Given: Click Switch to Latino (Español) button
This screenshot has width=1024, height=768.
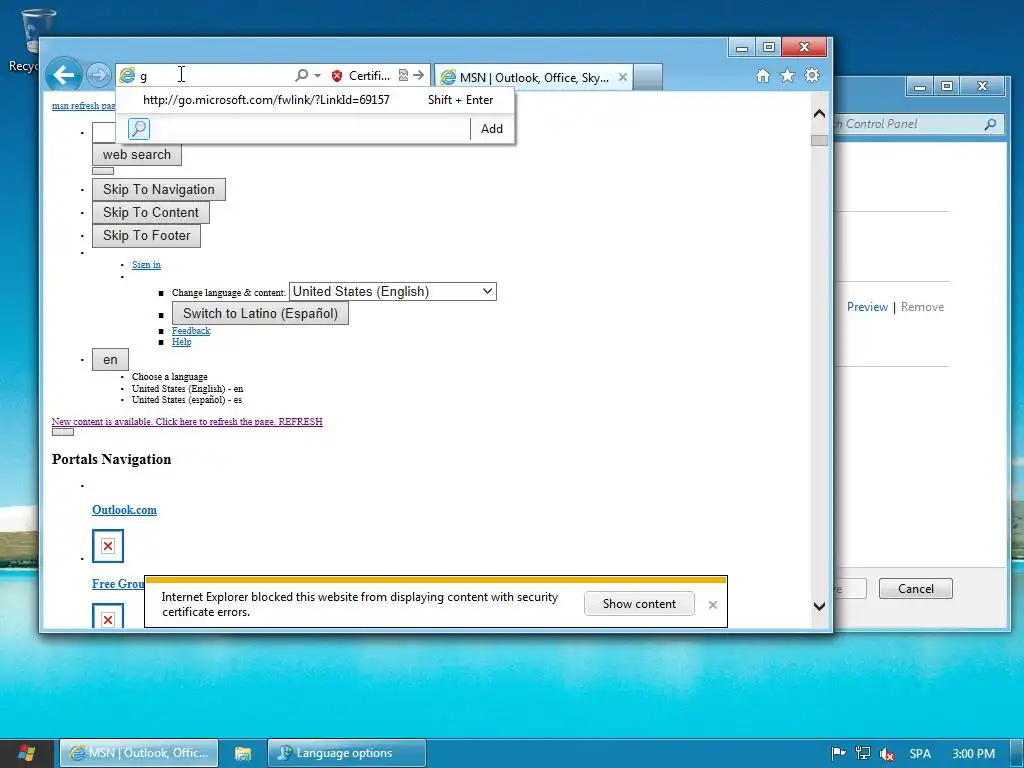Looking at the screenshot, I should tap(260, 313).
